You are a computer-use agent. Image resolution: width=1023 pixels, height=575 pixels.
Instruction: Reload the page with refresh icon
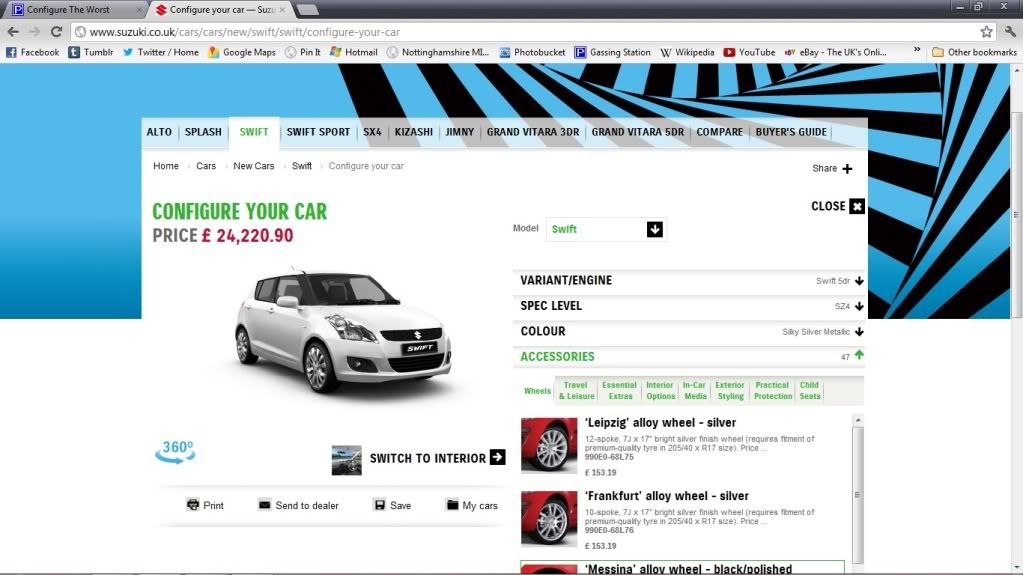click(57, 31)
